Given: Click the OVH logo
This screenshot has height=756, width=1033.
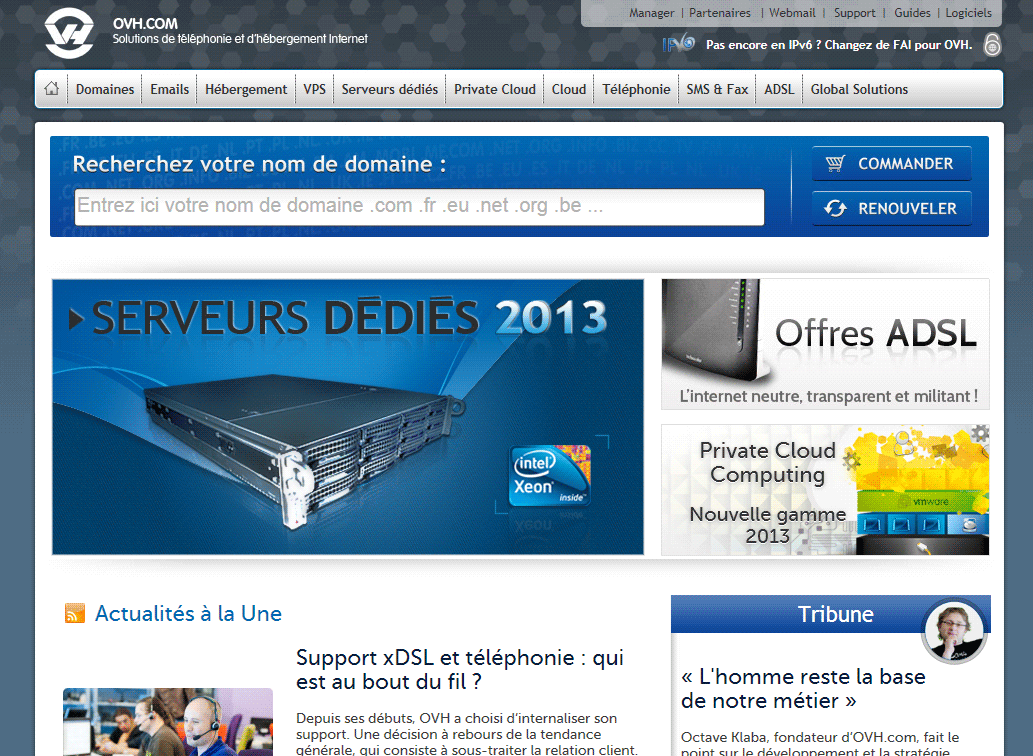Looking at the screenshot, I should (69, 33).
